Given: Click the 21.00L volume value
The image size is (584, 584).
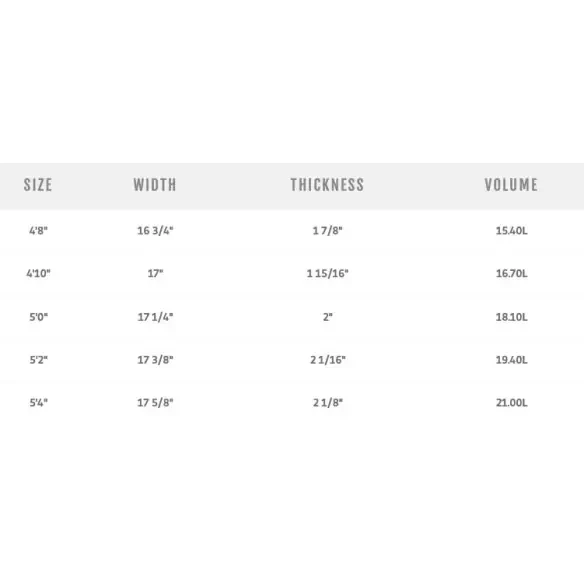Looking at the screenshot, I should pos(511,403).
